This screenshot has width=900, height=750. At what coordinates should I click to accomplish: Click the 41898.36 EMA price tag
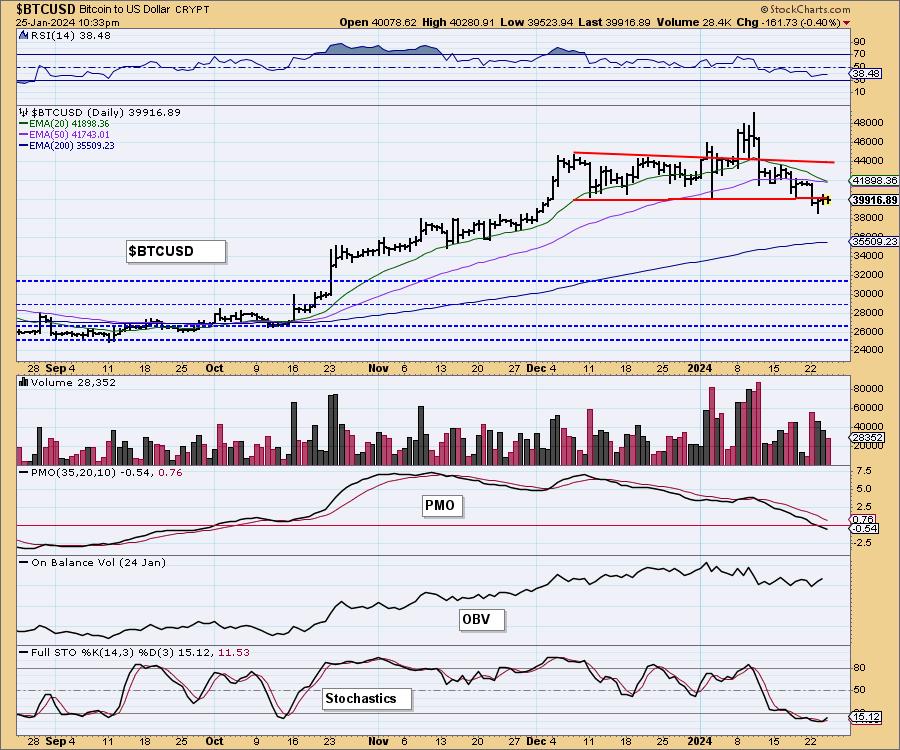point(874,180)
